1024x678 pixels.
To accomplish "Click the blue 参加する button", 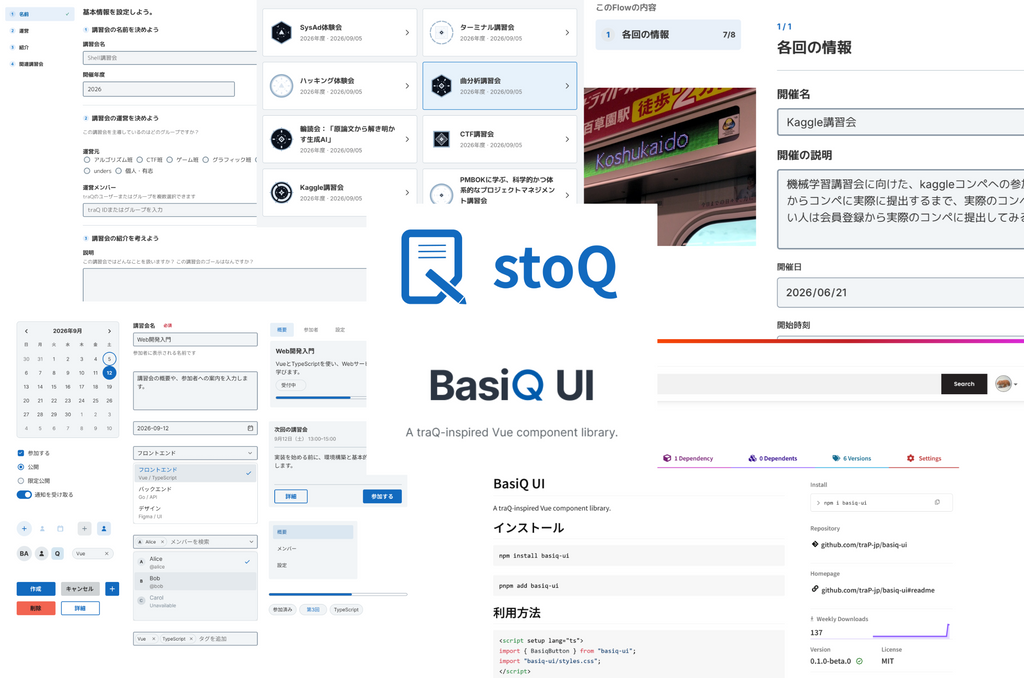I will [x=382, y=496].
